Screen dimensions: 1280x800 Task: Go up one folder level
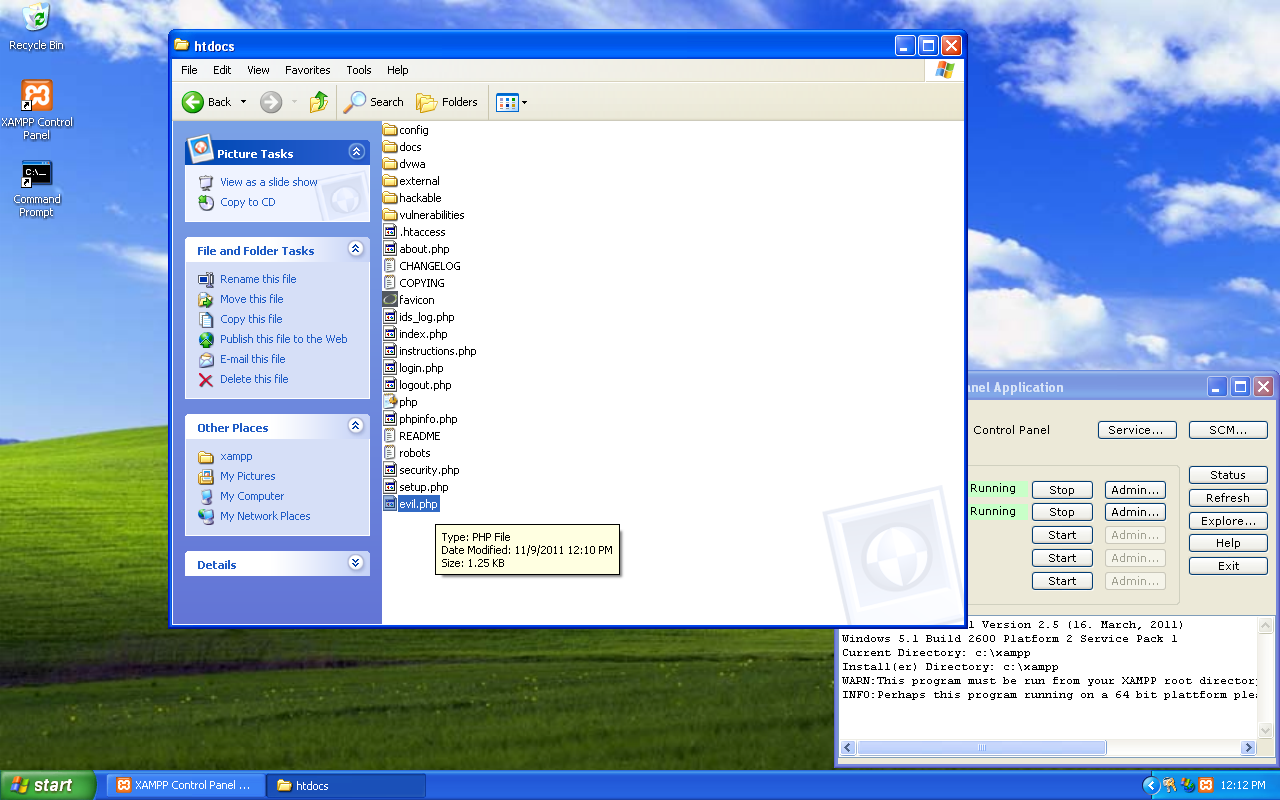pos(318,102)
